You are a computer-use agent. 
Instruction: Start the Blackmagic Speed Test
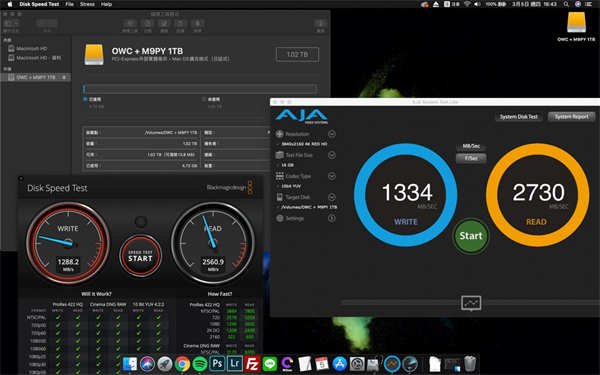[x=140, y=256]
